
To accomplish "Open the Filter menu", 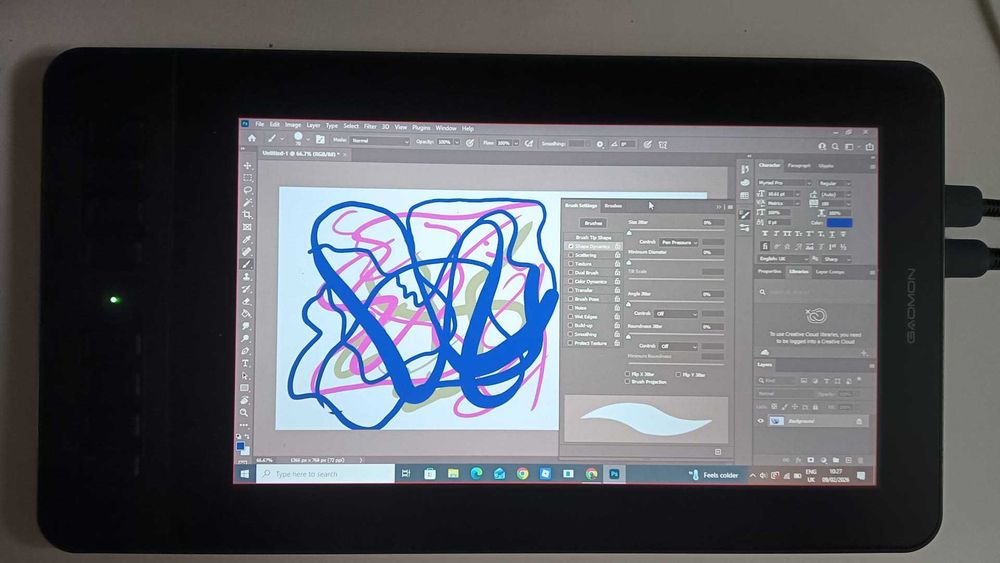I will [370, 126].
